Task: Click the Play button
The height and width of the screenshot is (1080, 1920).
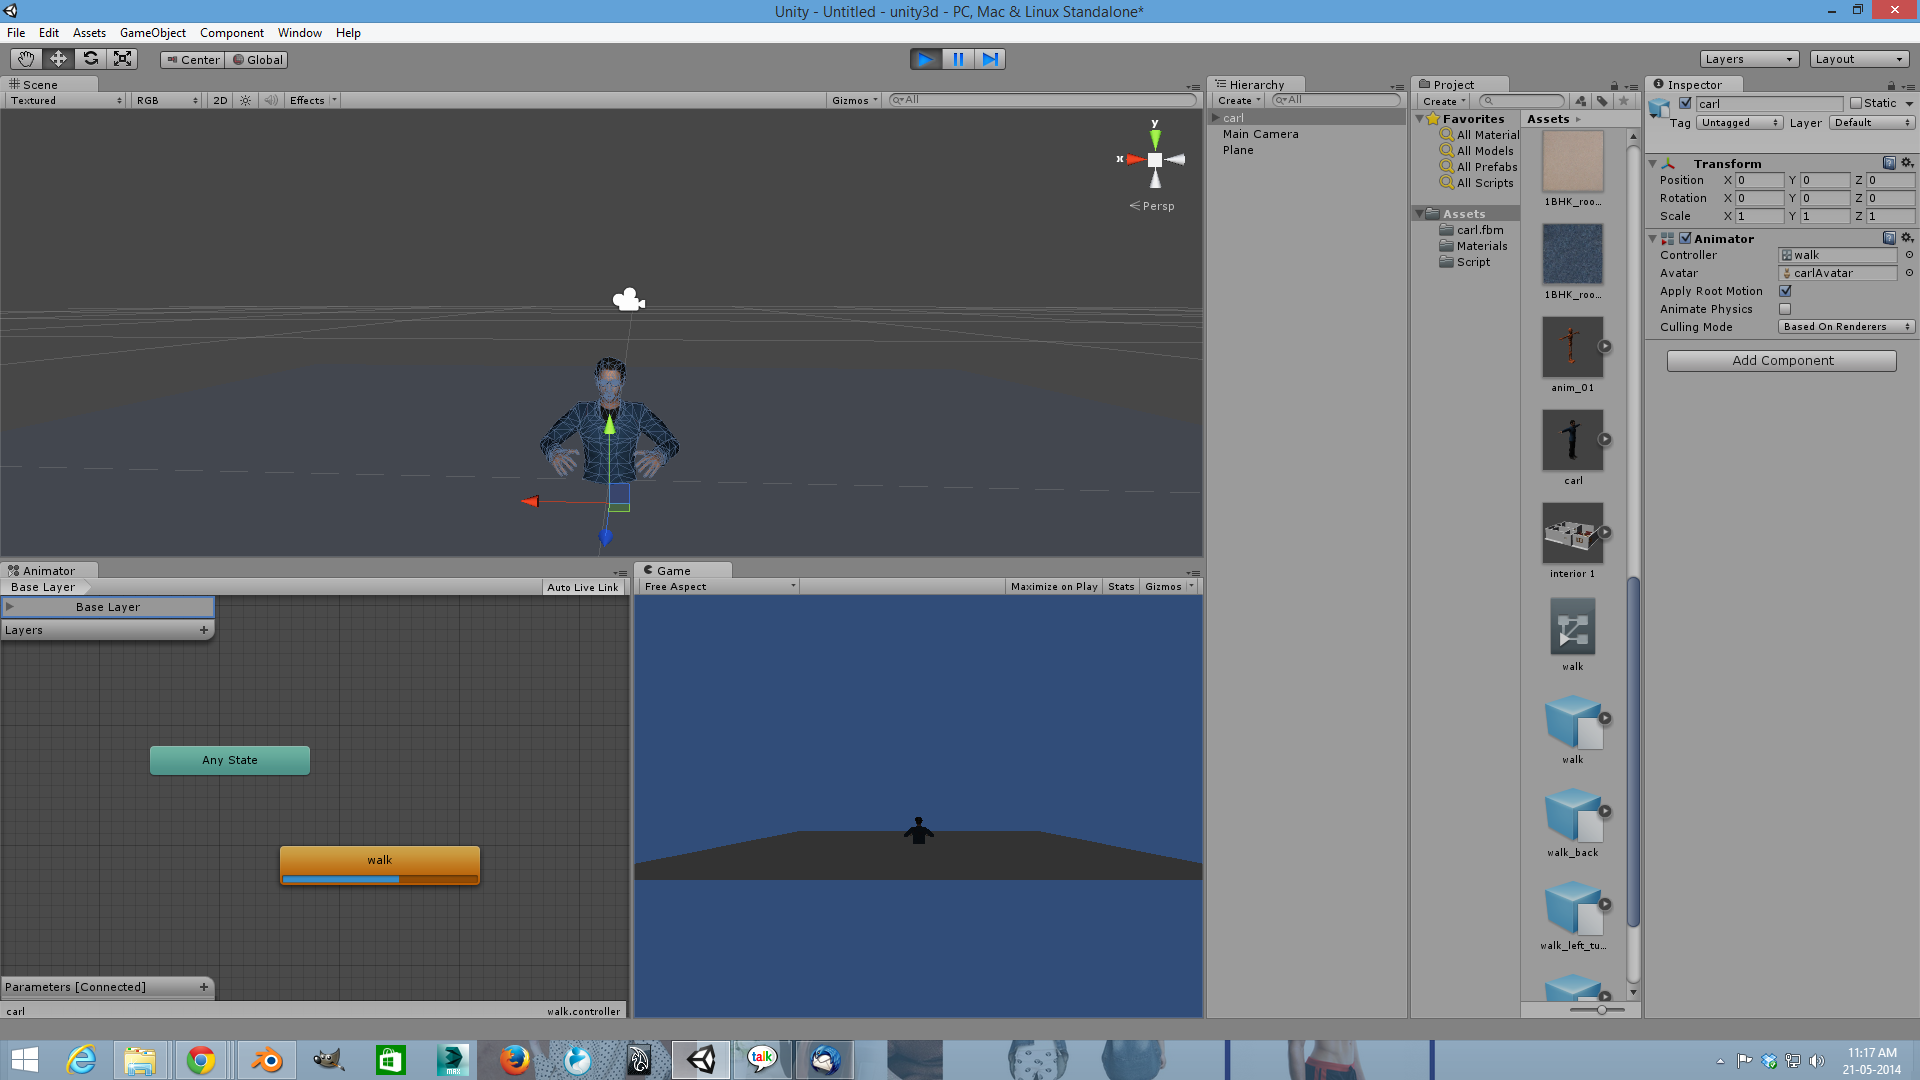Action: [925, 59]
